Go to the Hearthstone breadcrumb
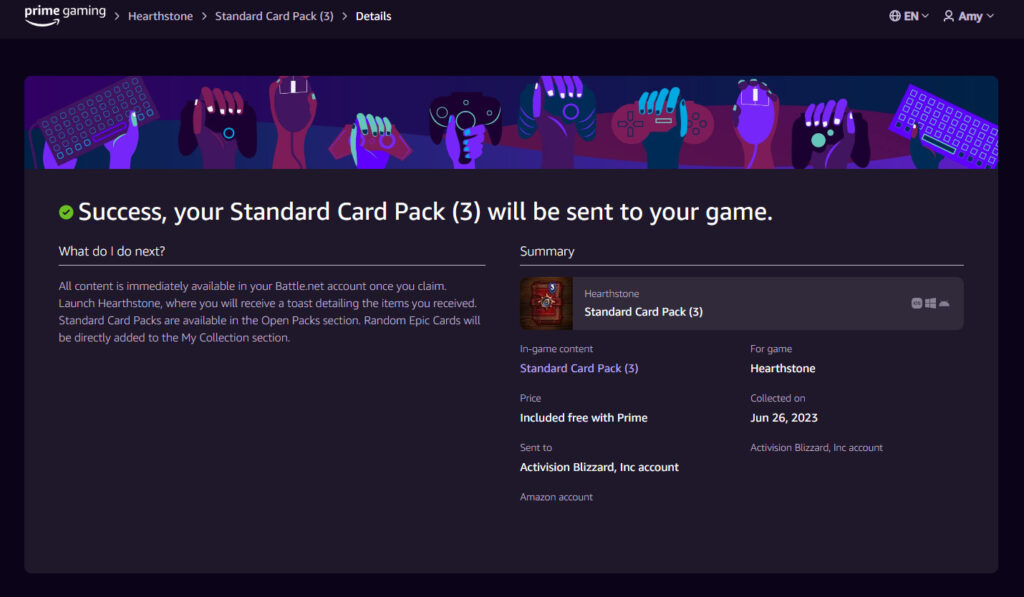The width and height of the screenshot is (1024, 597). point(160,16)
